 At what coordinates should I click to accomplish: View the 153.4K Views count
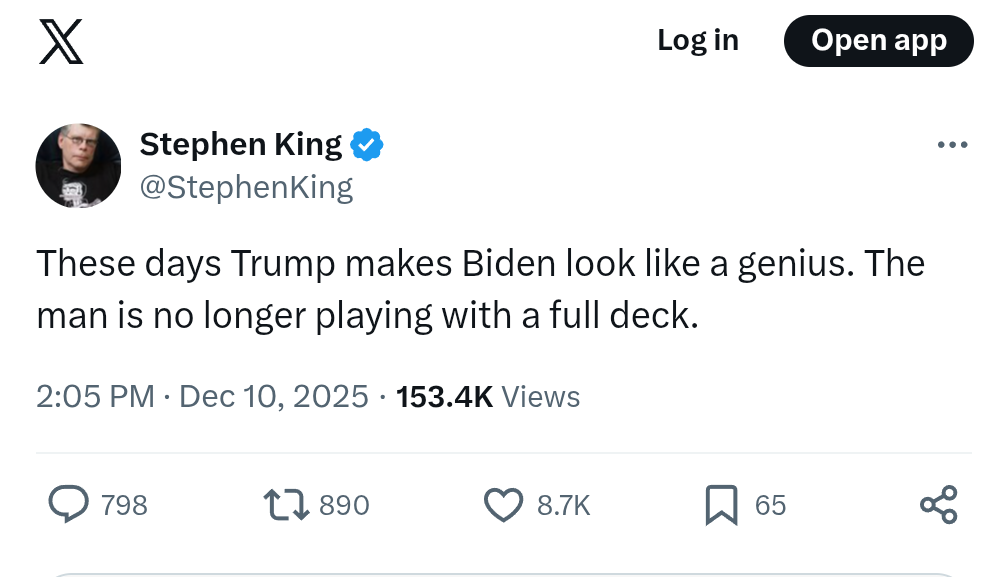(x=488, y=397)
